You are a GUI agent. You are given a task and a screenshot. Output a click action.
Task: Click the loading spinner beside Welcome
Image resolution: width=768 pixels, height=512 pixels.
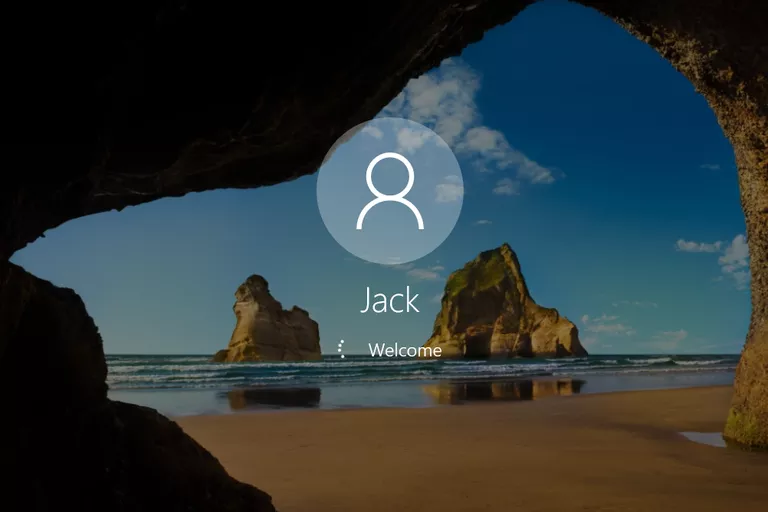click(x=342, y=349)
